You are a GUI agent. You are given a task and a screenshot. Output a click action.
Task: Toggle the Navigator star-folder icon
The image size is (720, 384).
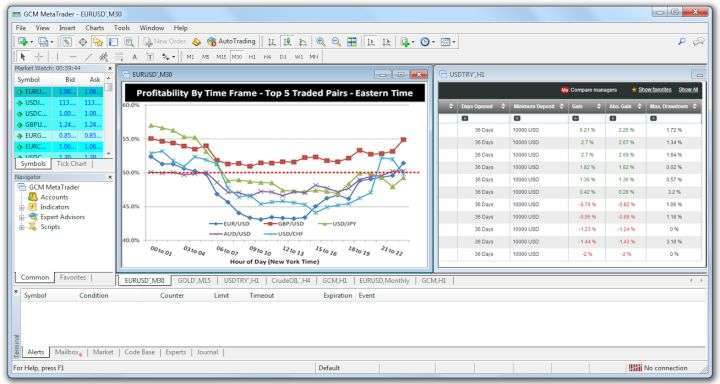[x=98, y=42]
